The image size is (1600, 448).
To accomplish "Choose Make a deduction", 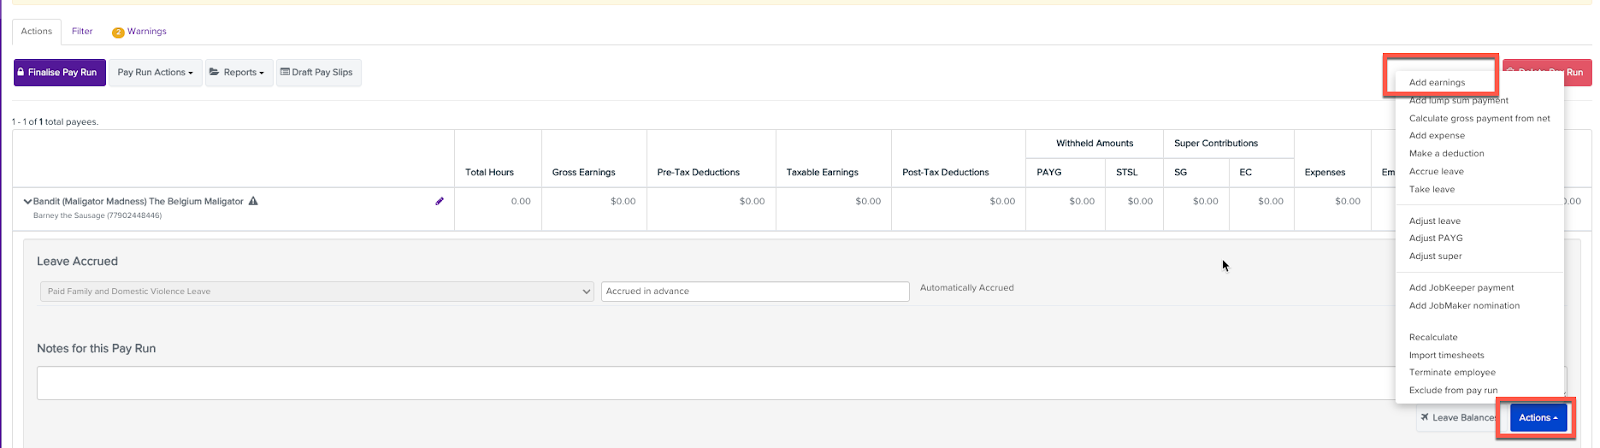I will point(1446,154).
